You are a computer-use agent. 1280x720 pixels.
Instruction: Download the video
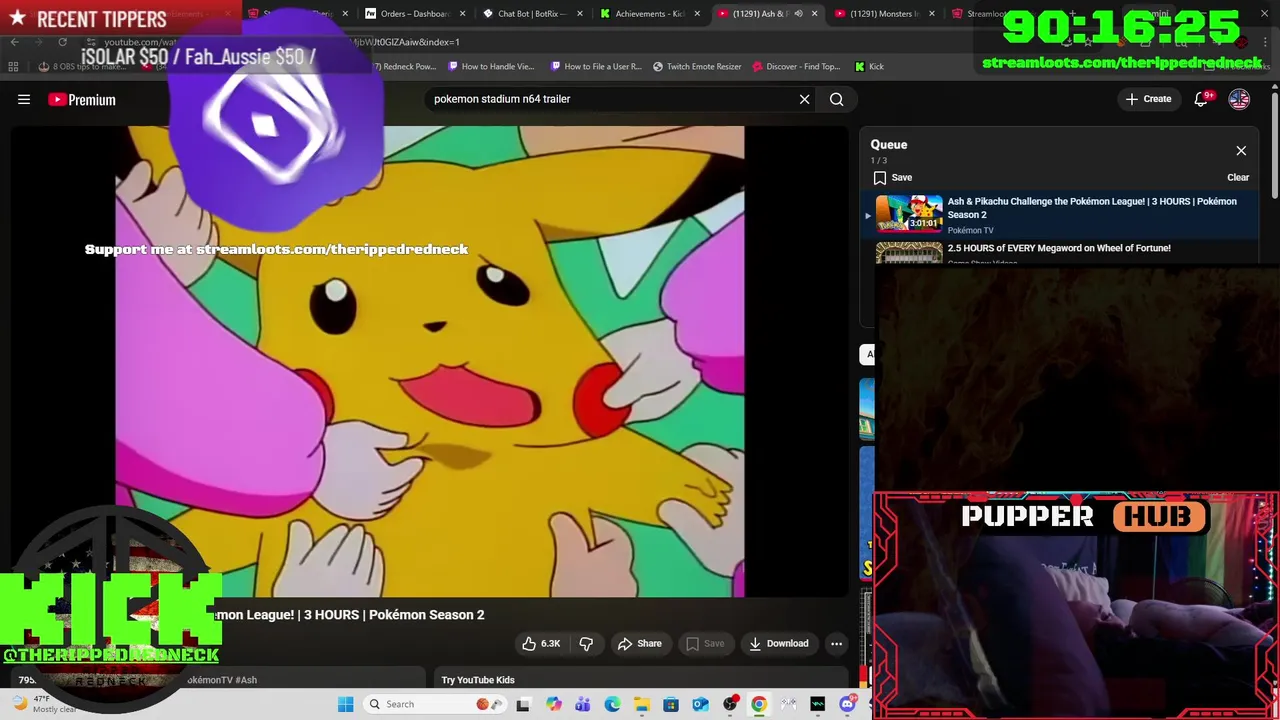pos(779,643)
